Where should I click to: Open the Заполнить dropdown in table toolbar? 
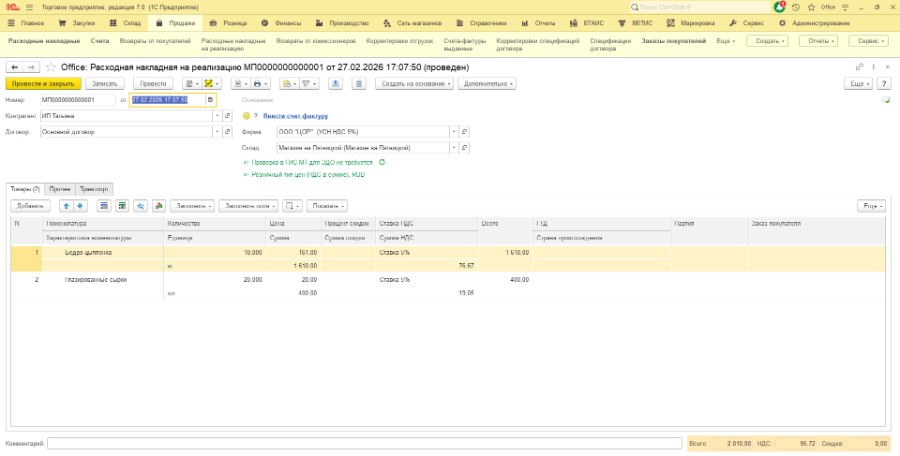tap(192, 206)
